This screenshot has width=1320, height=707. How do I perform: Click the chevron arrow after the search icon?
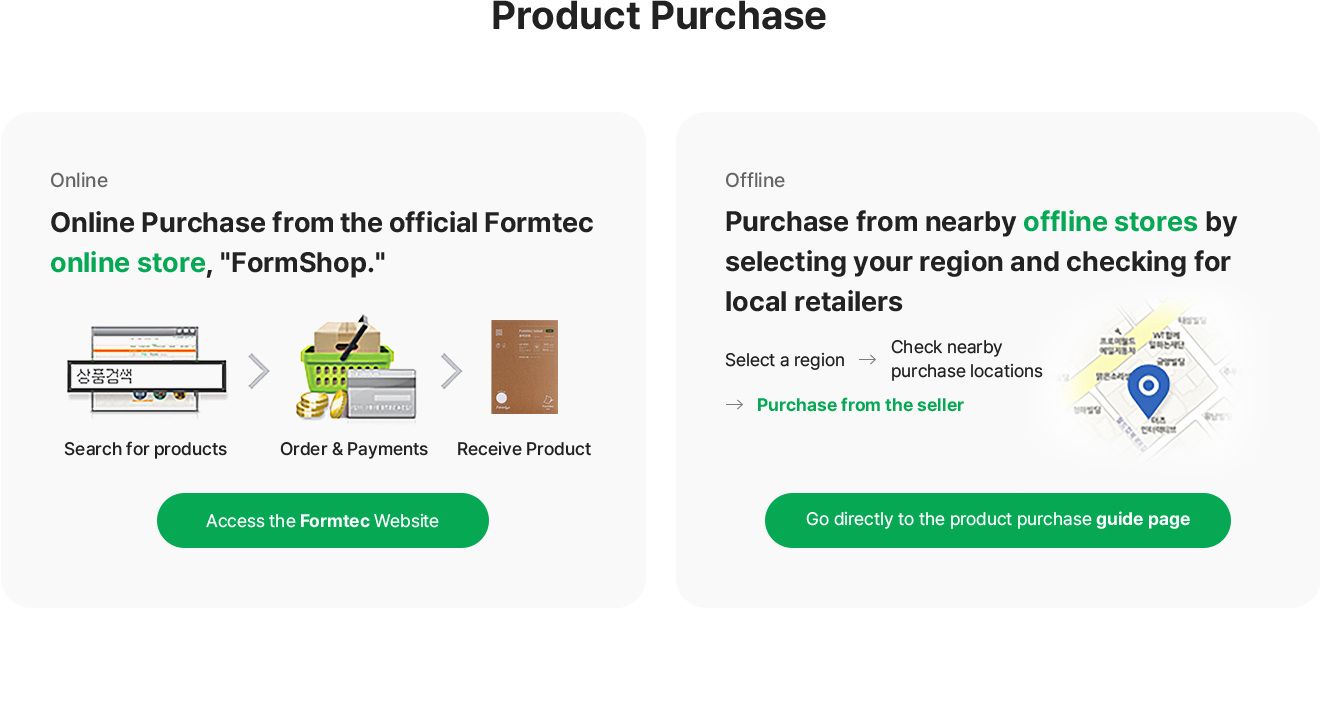[x=259, y=371]
